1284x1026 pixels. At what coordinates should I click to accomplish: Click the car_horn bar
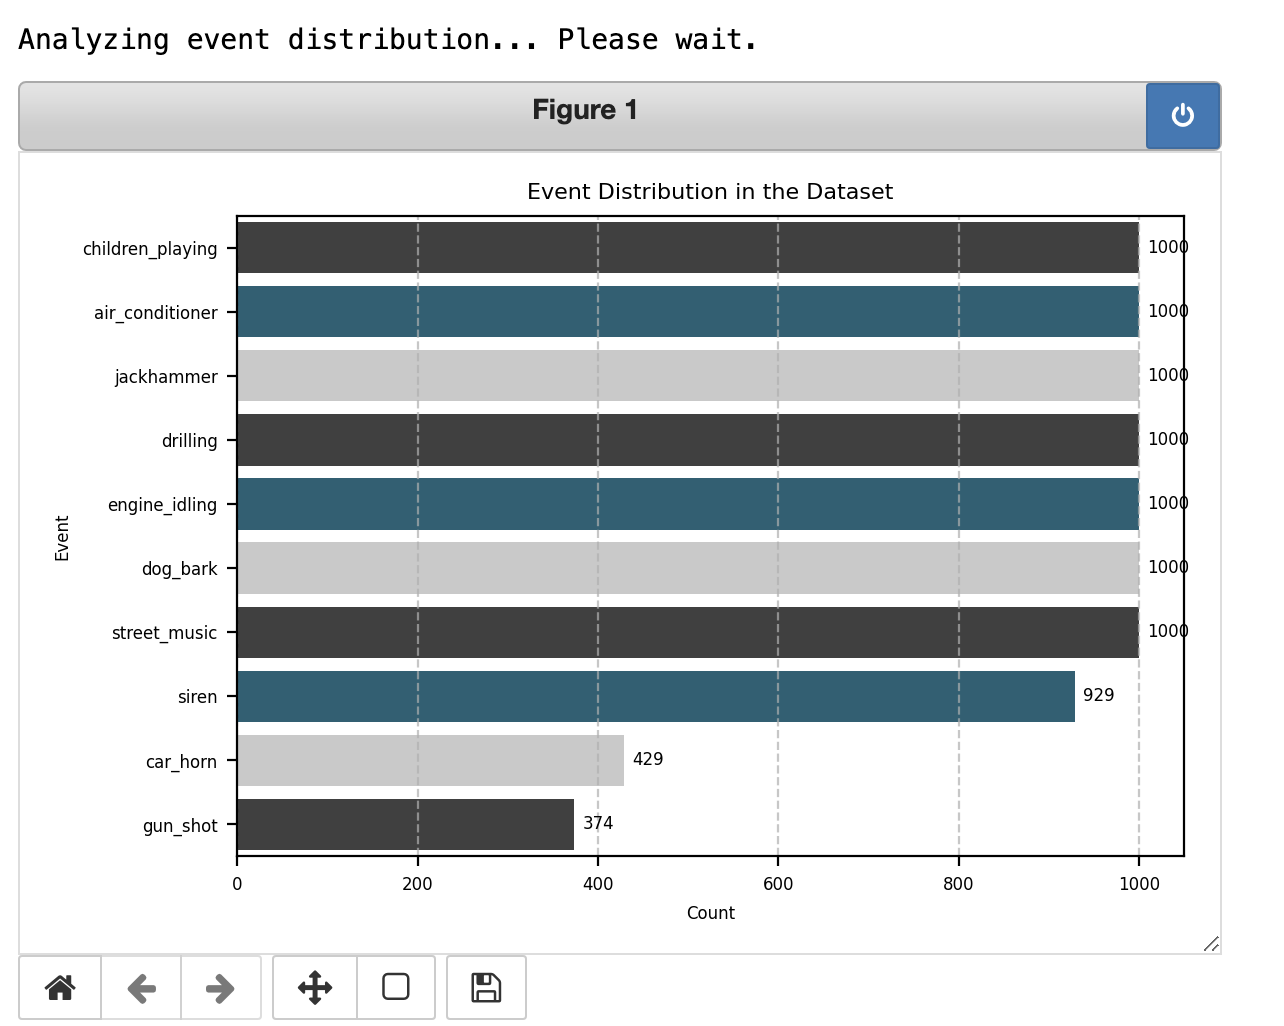click(x=431, y=760)
